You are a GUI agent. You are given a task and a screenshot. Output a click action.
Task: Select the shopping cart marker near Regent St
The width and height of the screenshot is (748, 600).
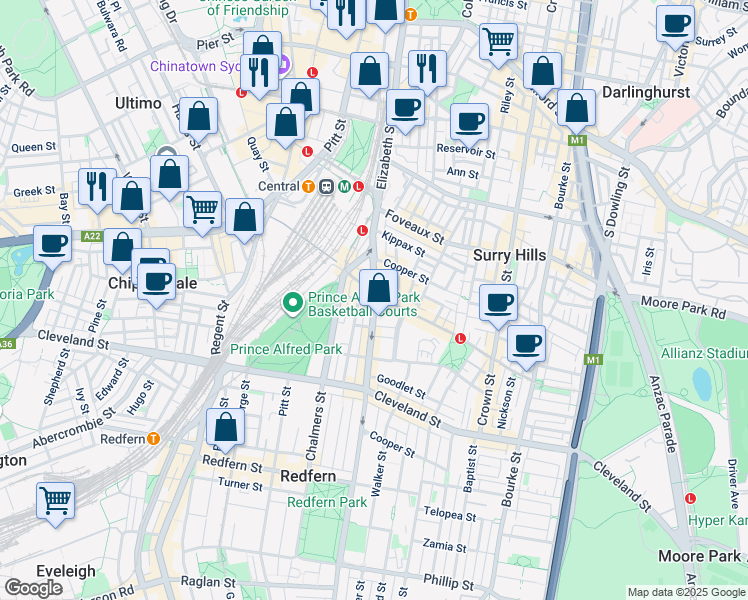coord(203,212)
